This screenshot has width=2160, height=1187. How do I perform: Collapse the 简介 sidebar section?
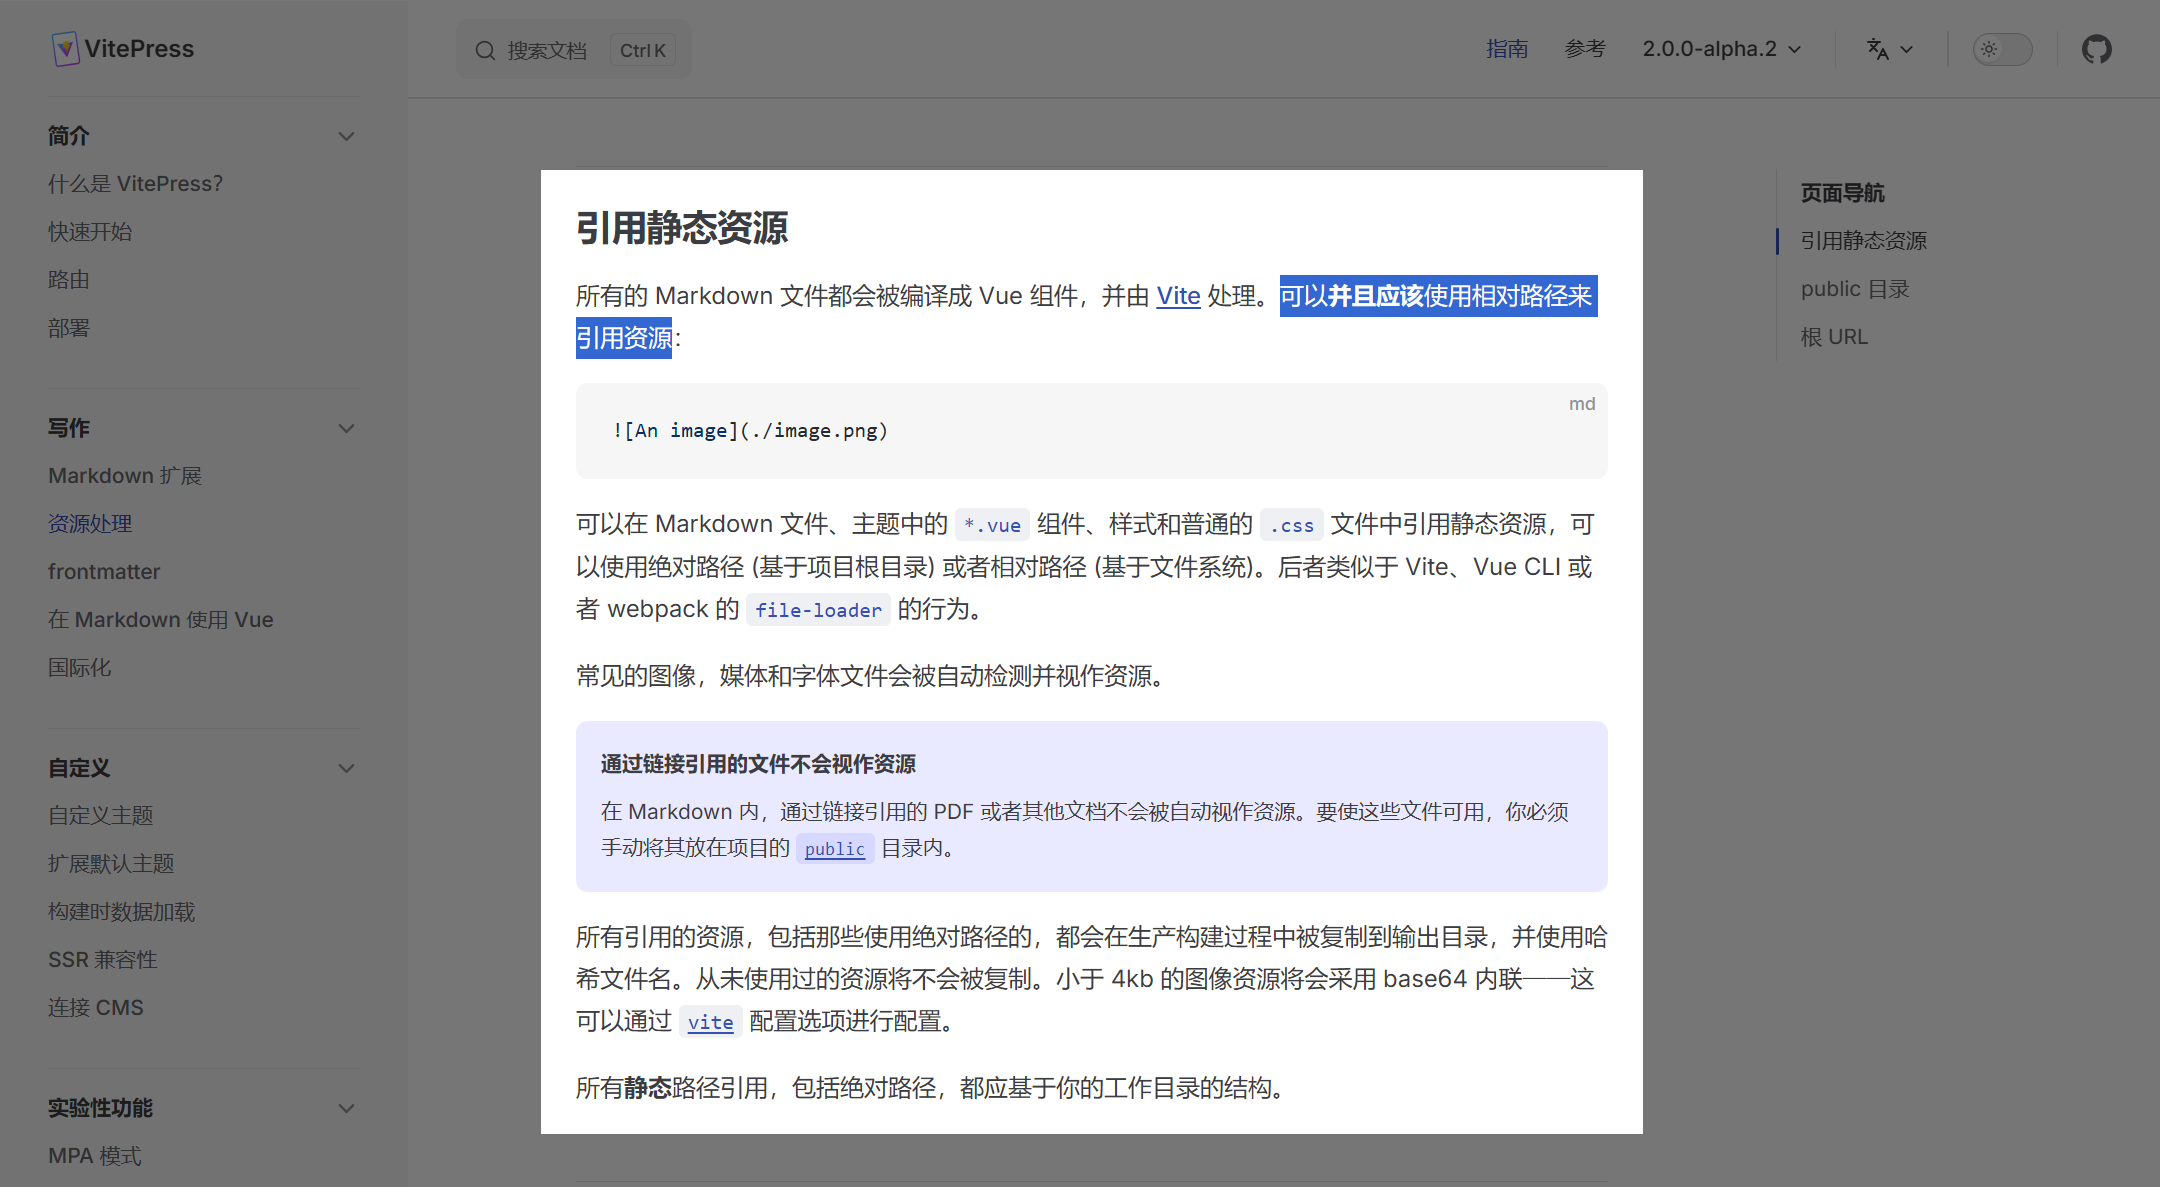click(346, 136)
